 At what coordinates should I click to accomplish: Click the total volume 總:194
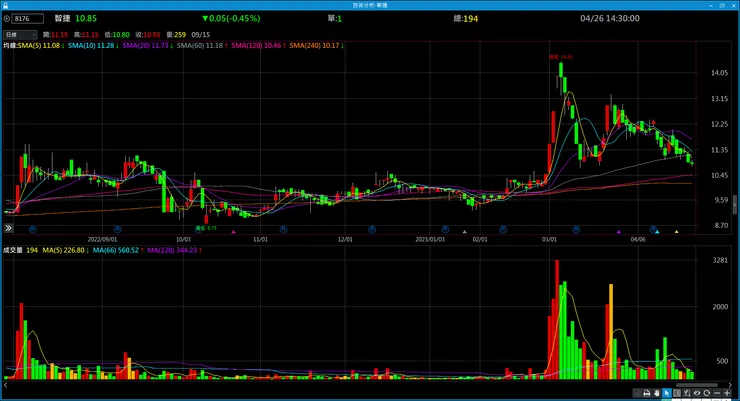click(465, 19)
